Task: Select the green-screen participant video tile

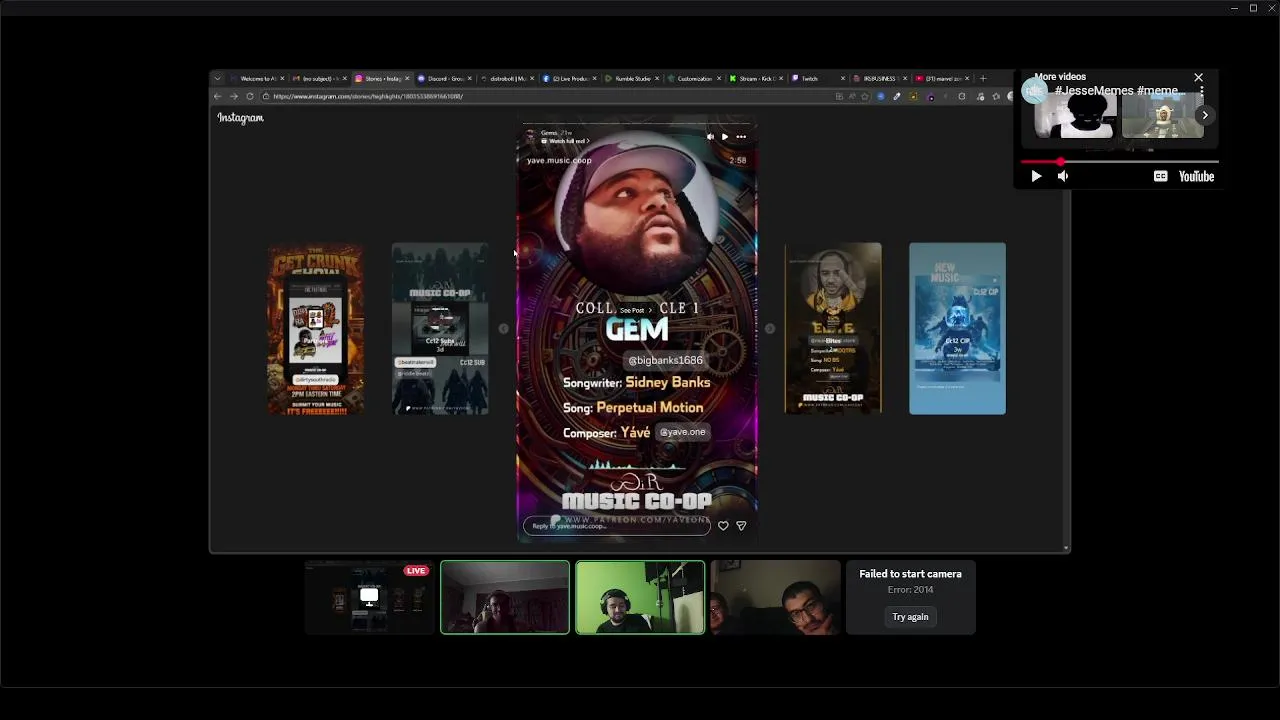Action: [x=640, y=597]
